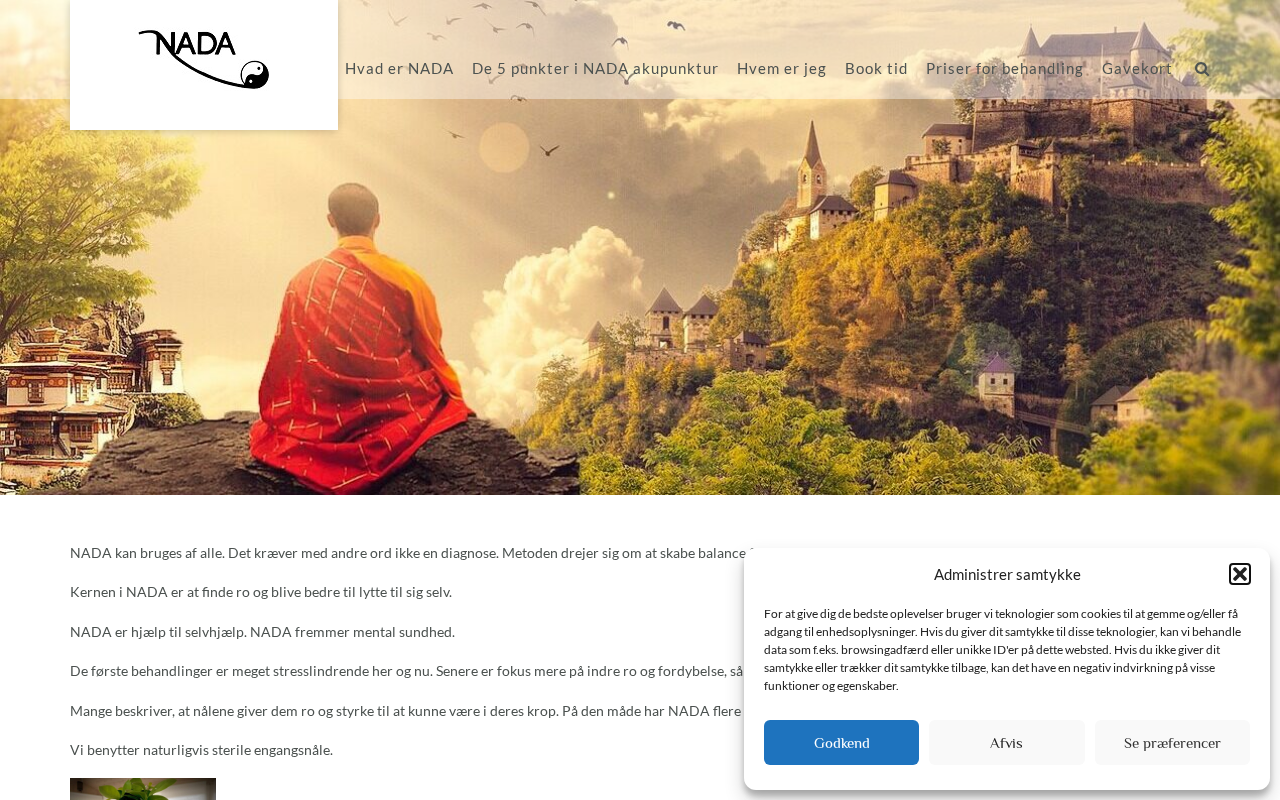Click the paragraph starting Kernen i NADA
This screenshot has width=1280, height=800.
pyautogui.click(x=261, y=592)
